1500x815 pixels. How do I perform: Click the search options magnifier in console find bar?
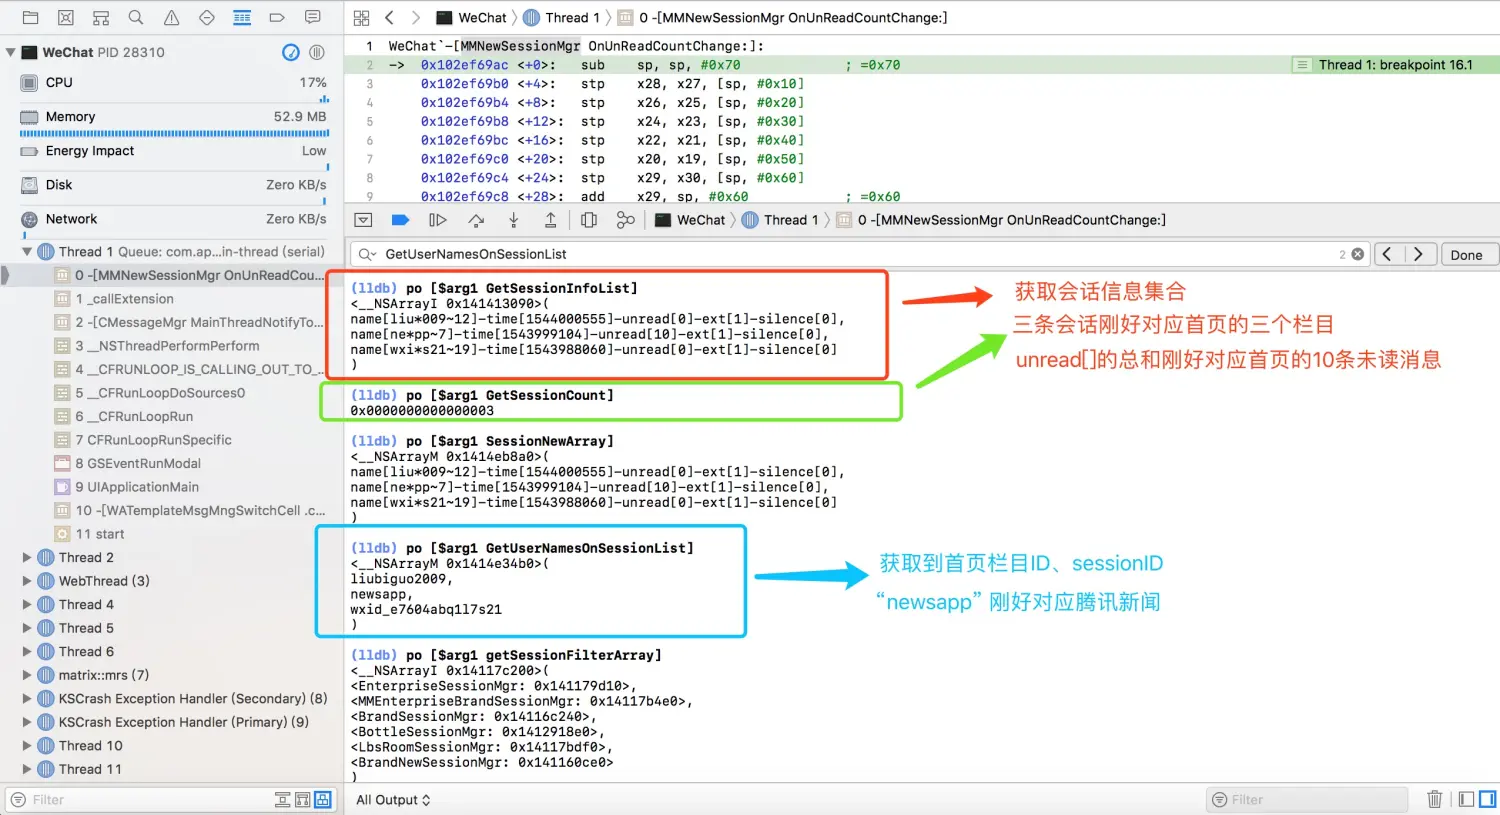tap(367, 254)
